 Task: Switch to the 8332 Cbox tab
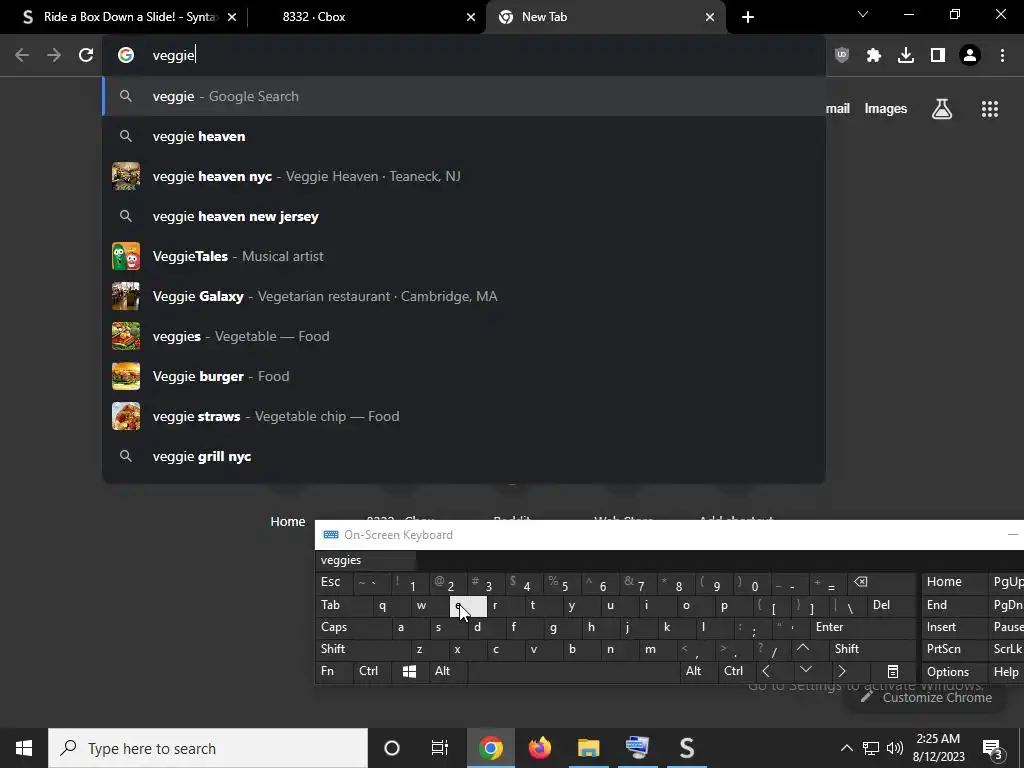tap(366, 17)
